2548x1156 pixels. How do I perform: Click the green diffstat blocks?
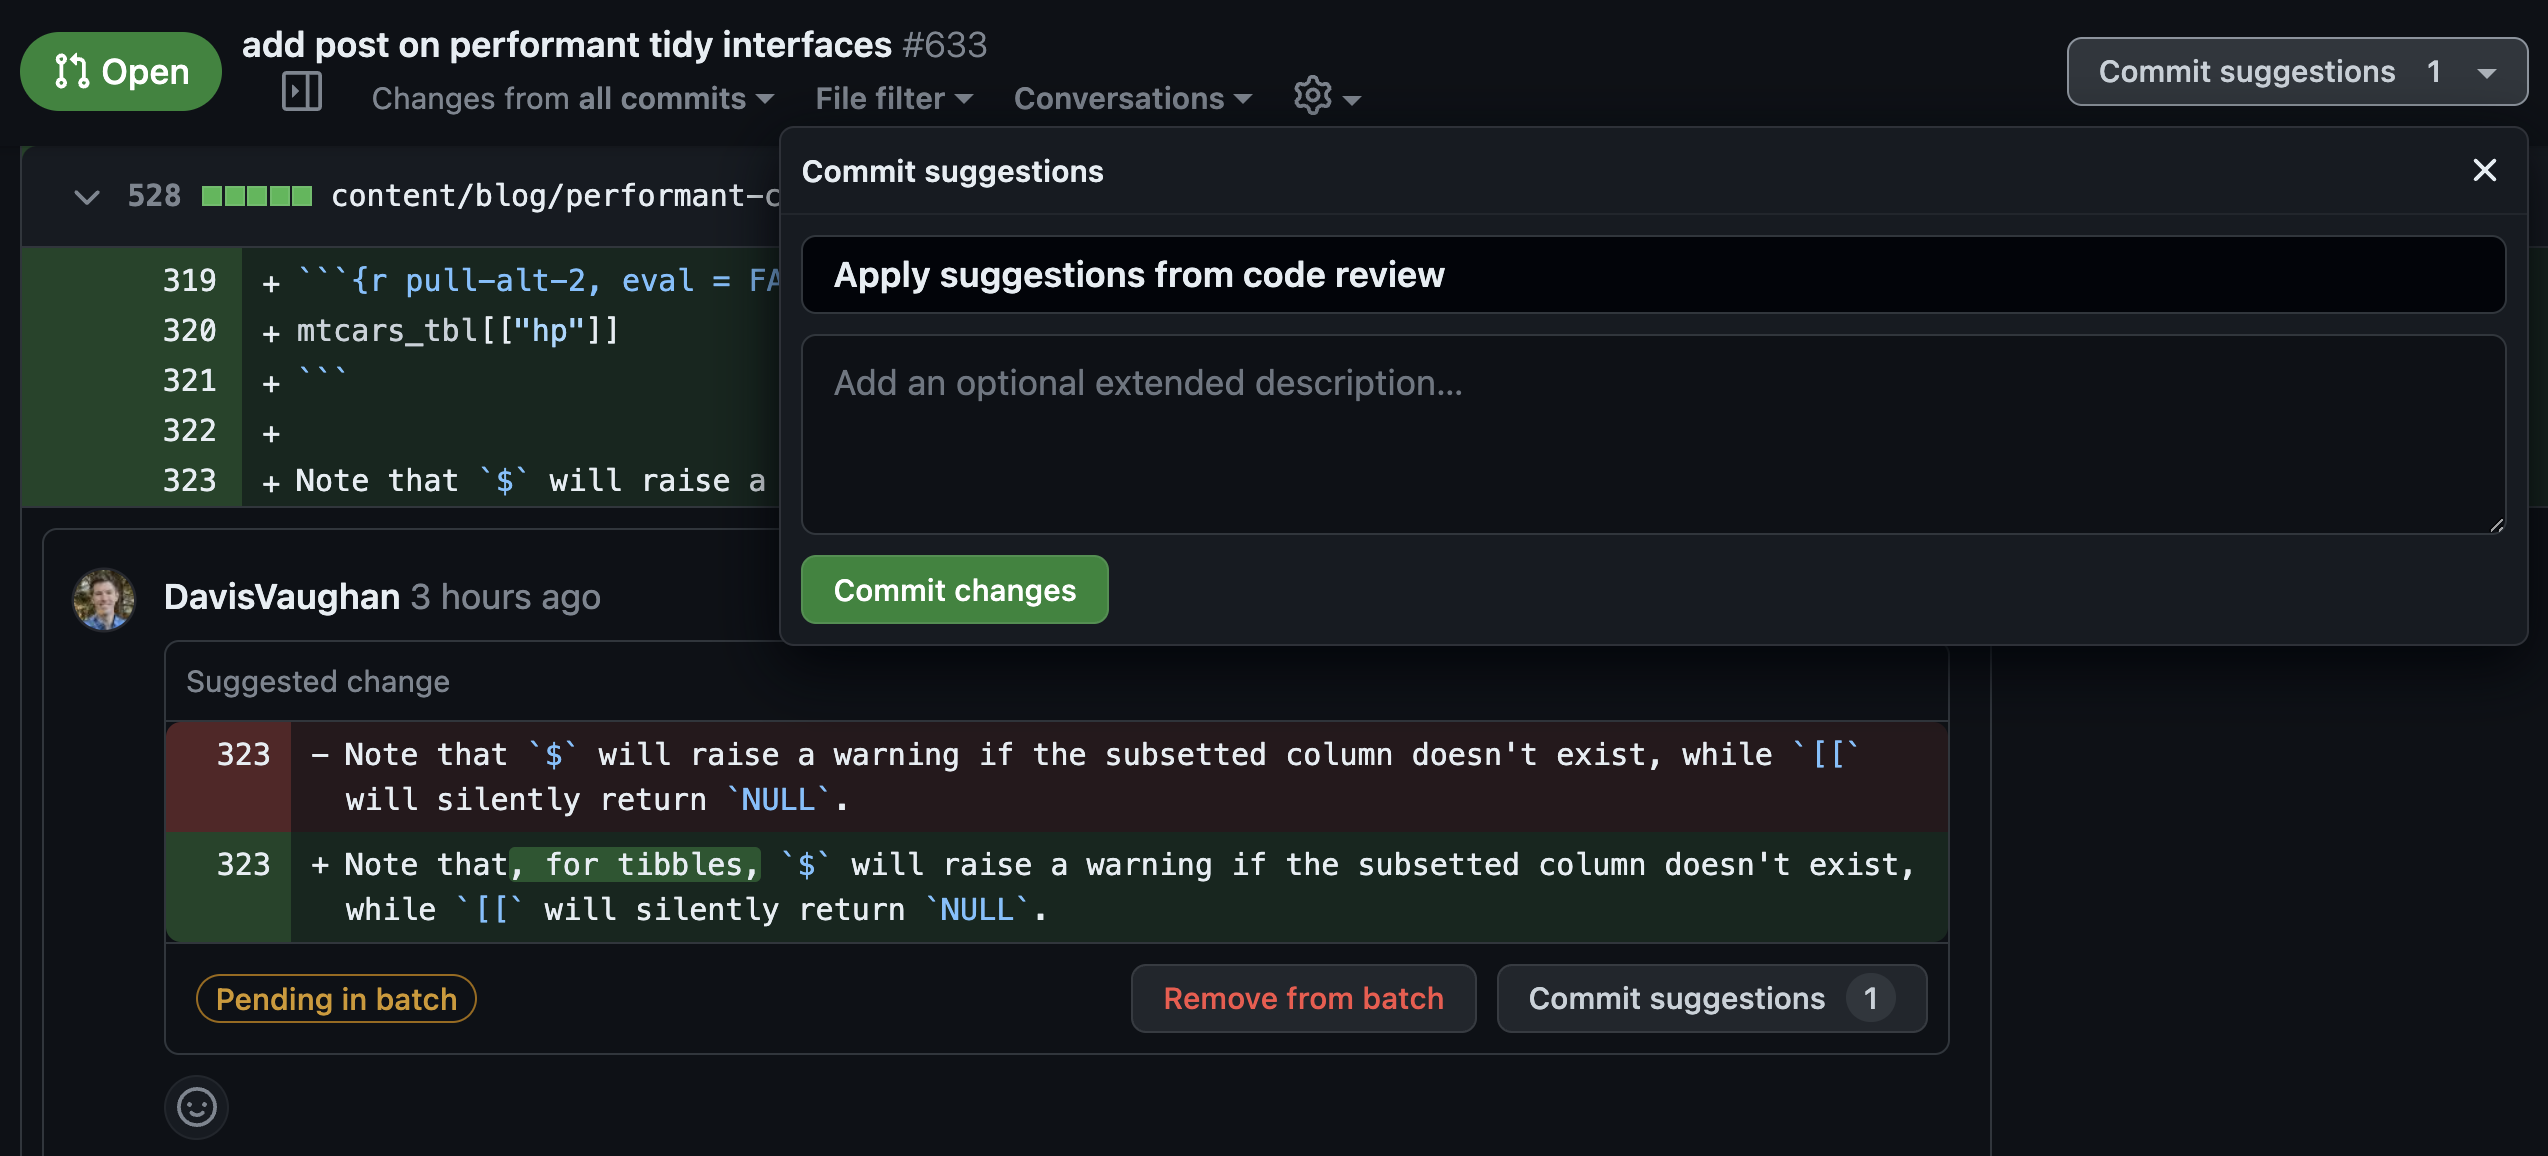[257, 196]
